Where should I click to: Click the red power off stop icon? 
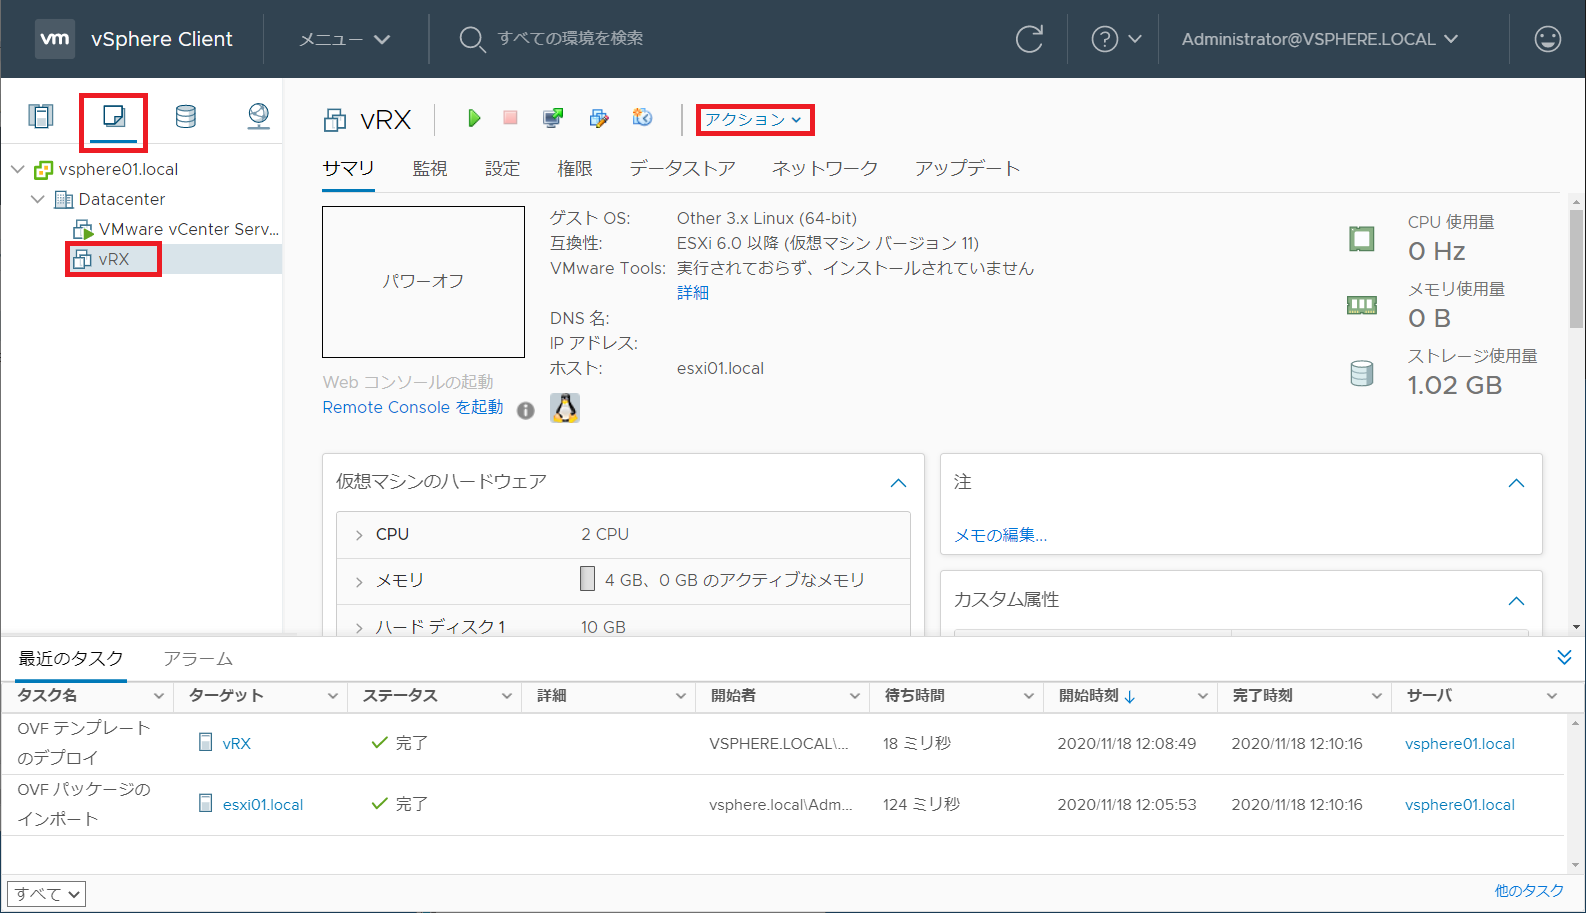510,118
